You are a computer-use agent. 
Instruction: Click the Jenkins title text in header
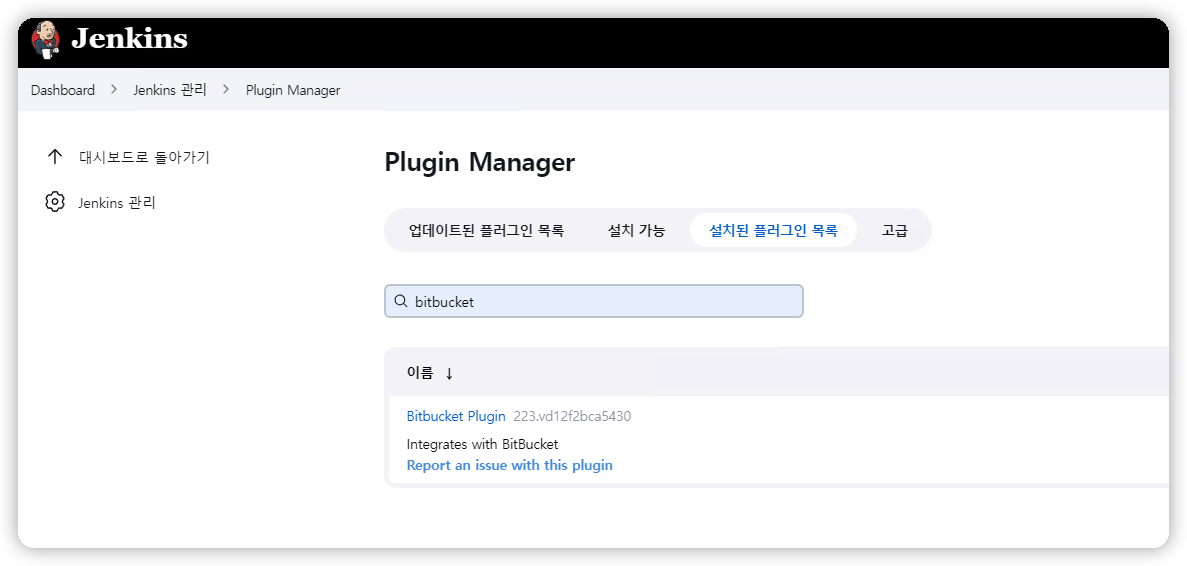coord(129,38)
